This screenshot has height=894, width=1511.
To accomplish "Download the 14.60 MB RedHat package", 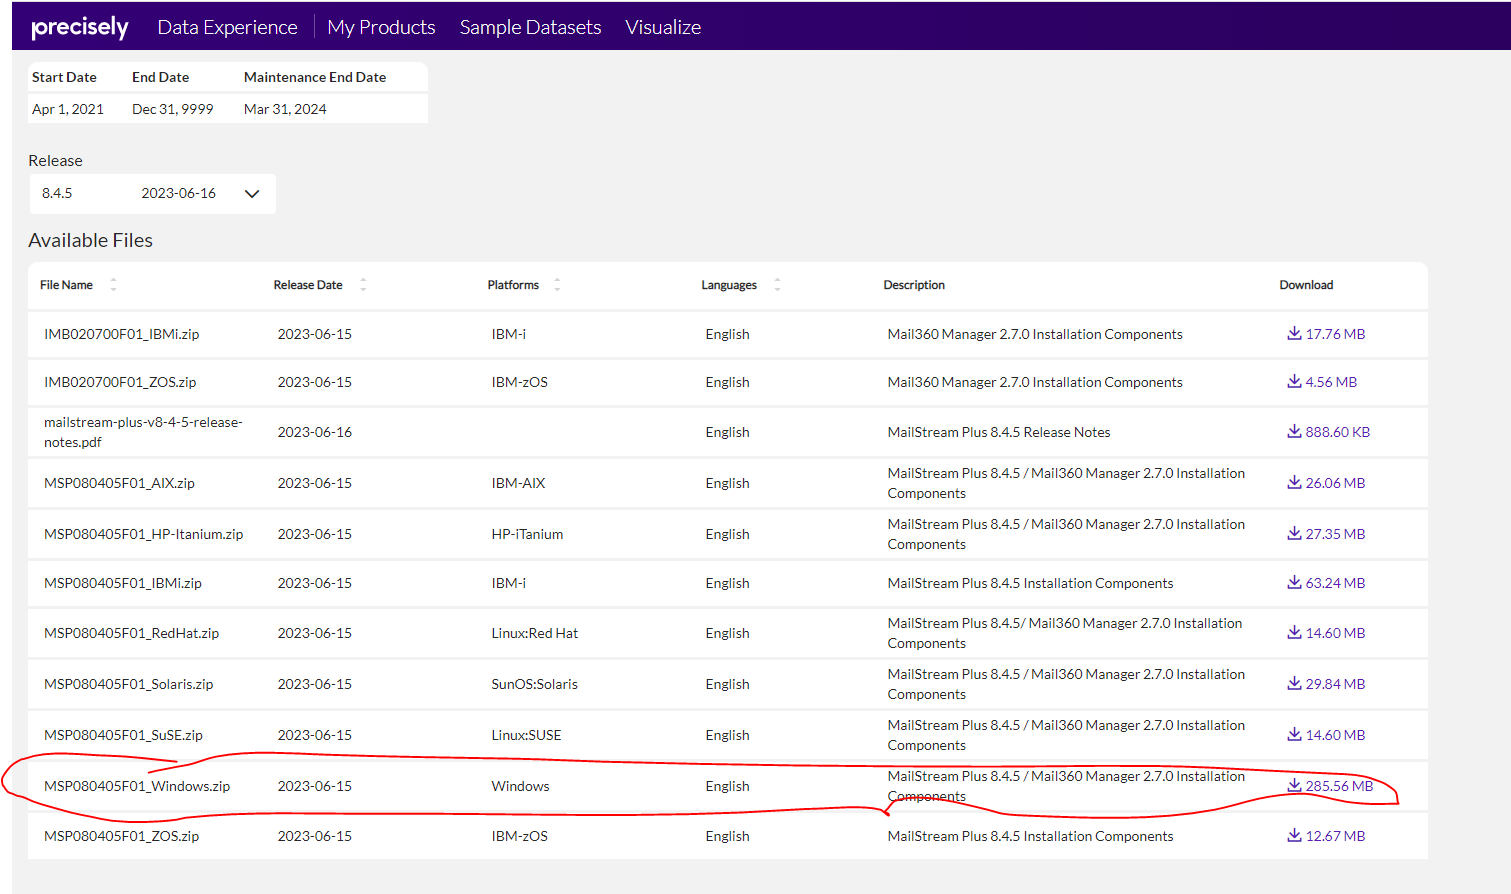I will [1326, 633].
